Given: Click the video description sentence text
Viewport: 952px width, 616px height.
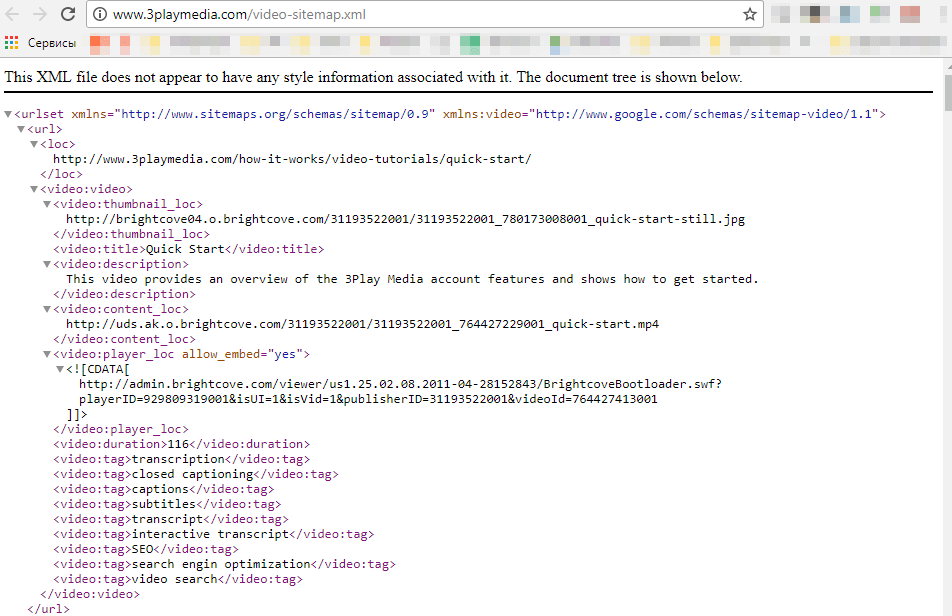Looking at the screenshot, I should tap(412, 279).
